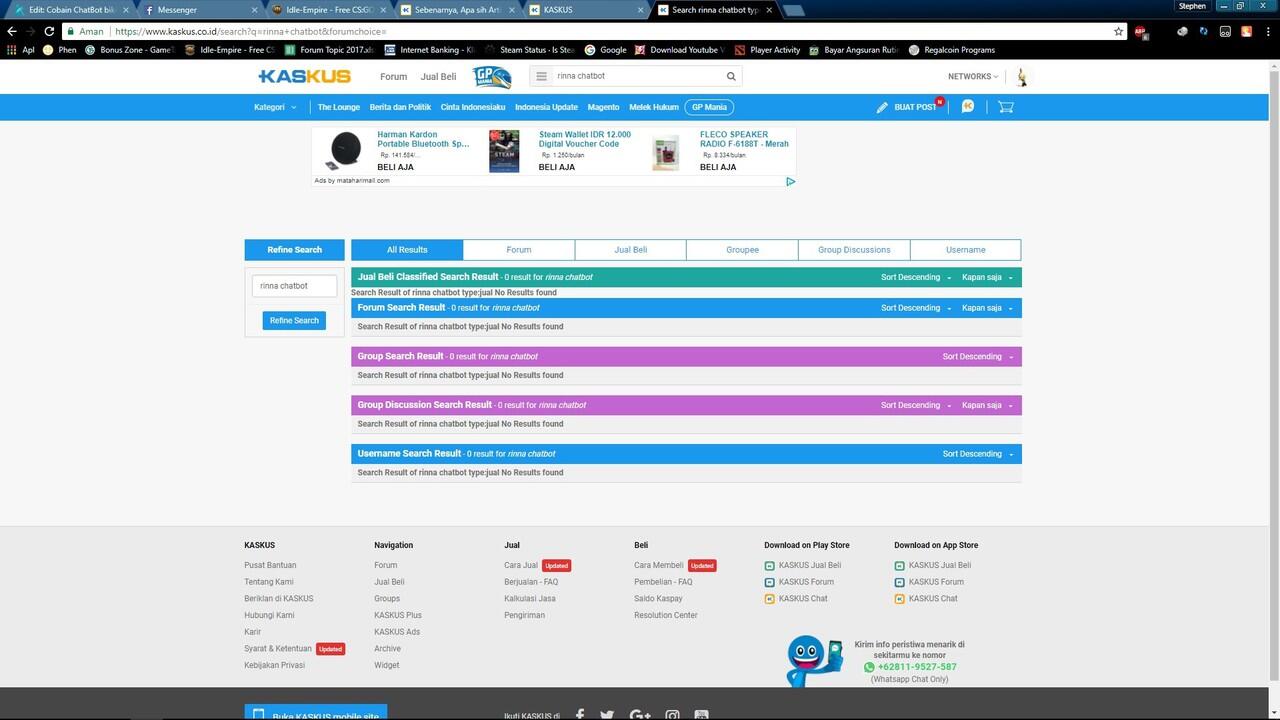This screenshot has height=720, width=1280.
Task: Open Kalkulasi Jasa in the Jual column
Action: [530, 599]
